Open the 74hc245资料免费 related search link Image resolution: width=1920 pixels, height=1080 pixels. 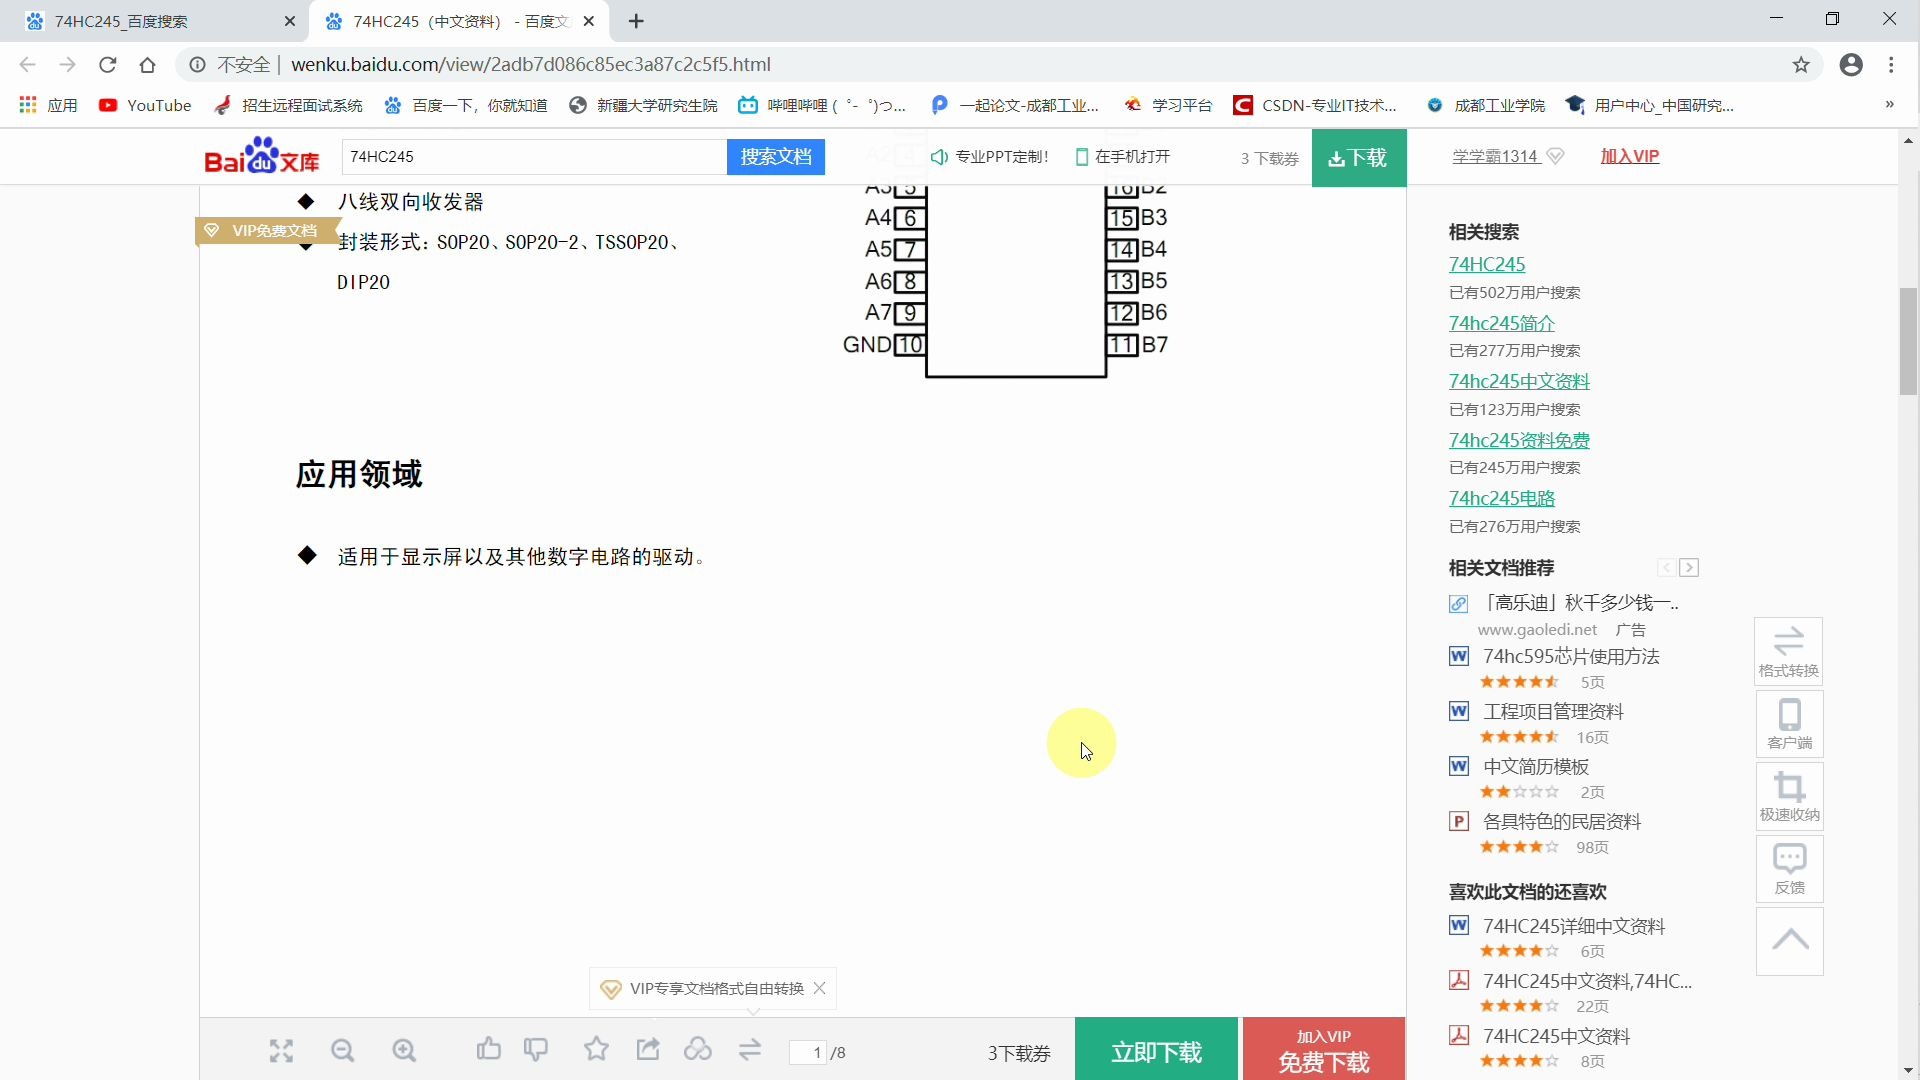coord(1519,440)
